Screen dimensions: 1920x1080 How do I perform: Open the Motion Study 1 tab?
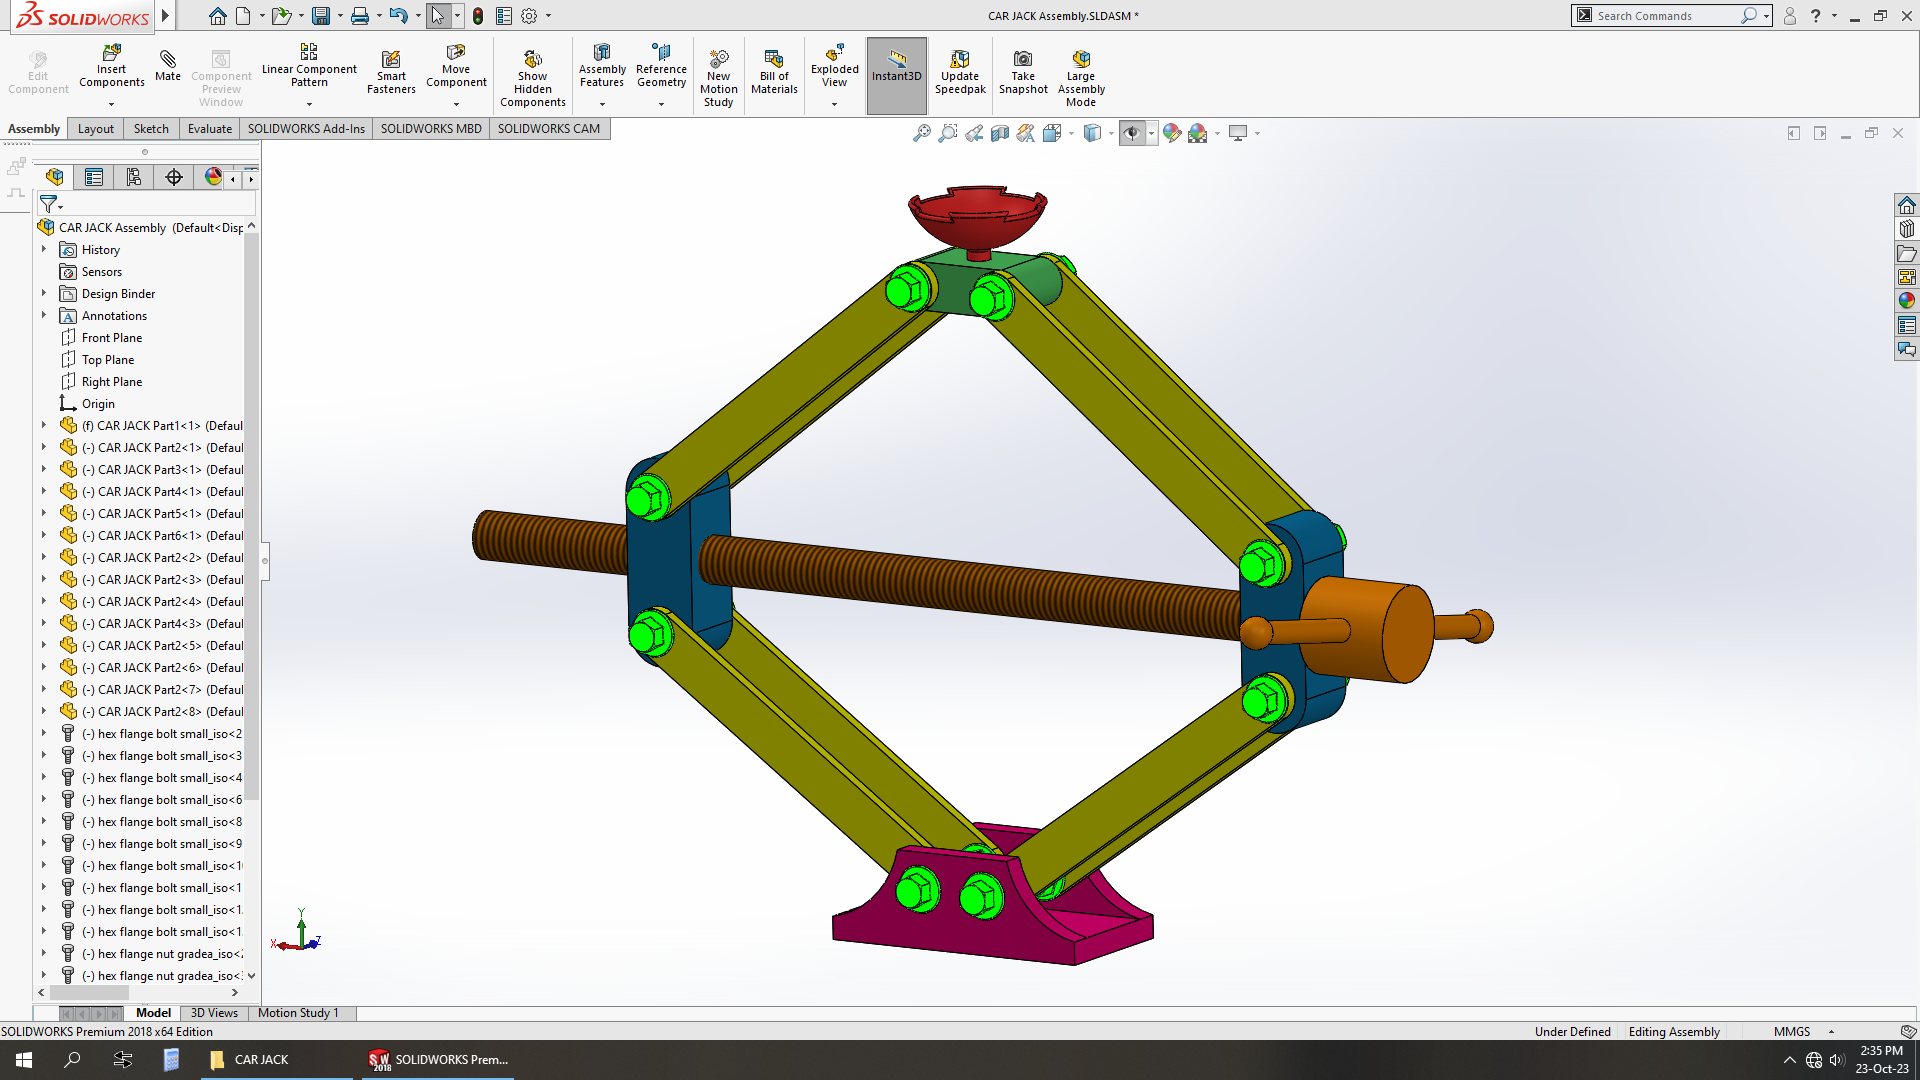[298, 1013]
